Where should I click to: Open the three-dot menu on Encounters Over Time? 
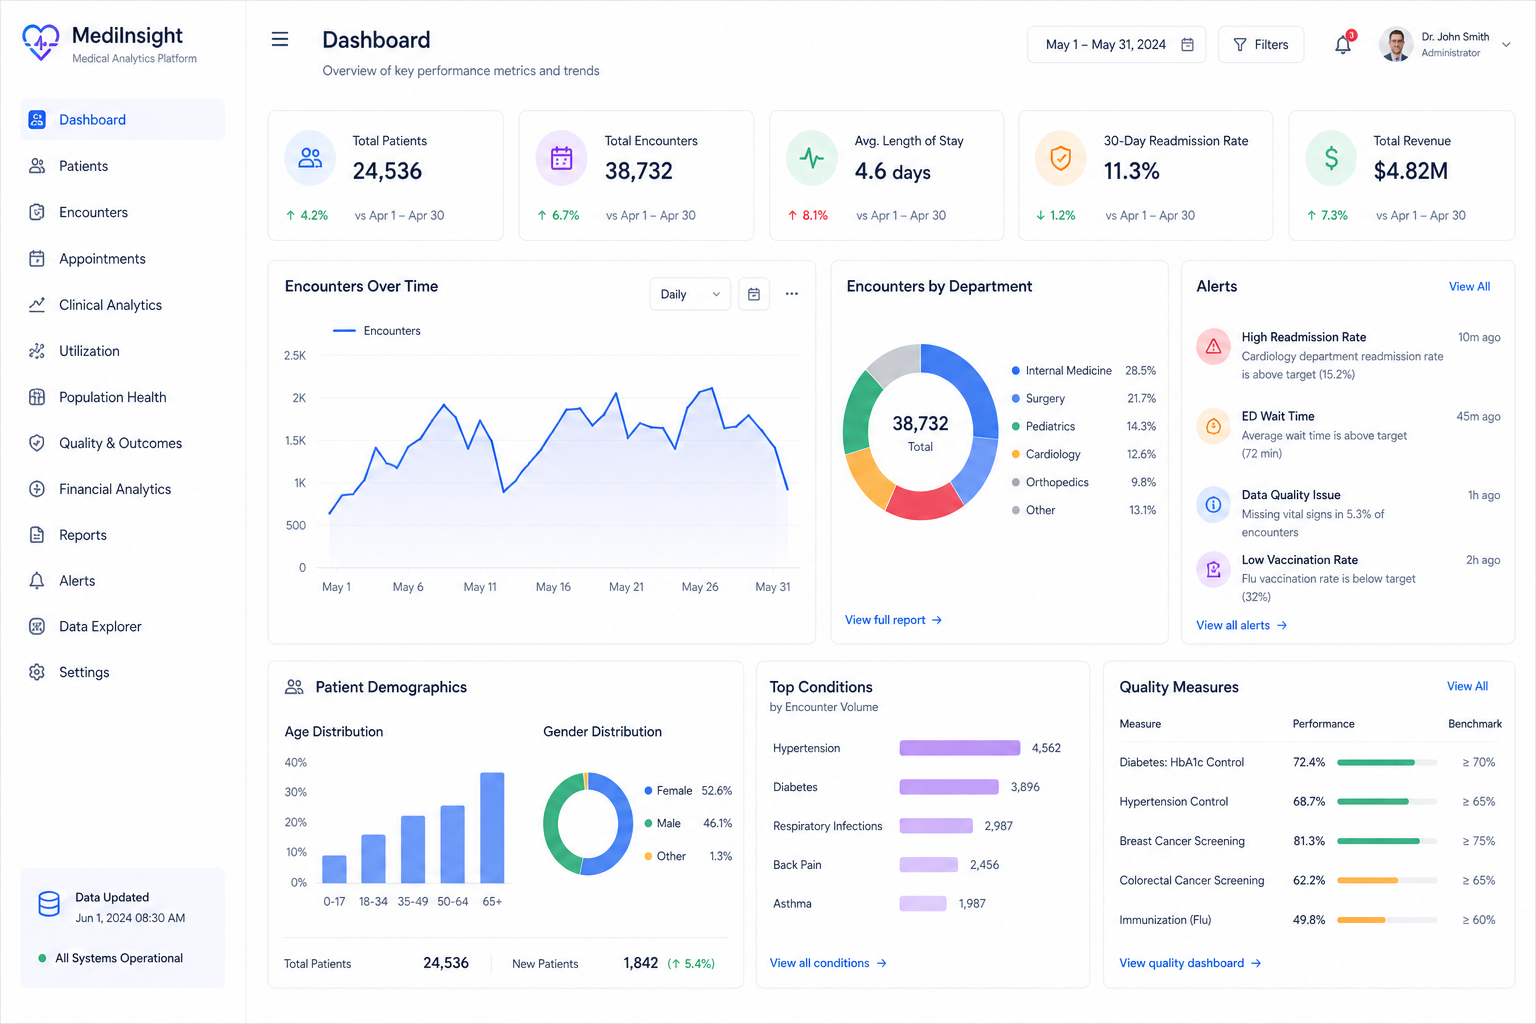point(792,294)
